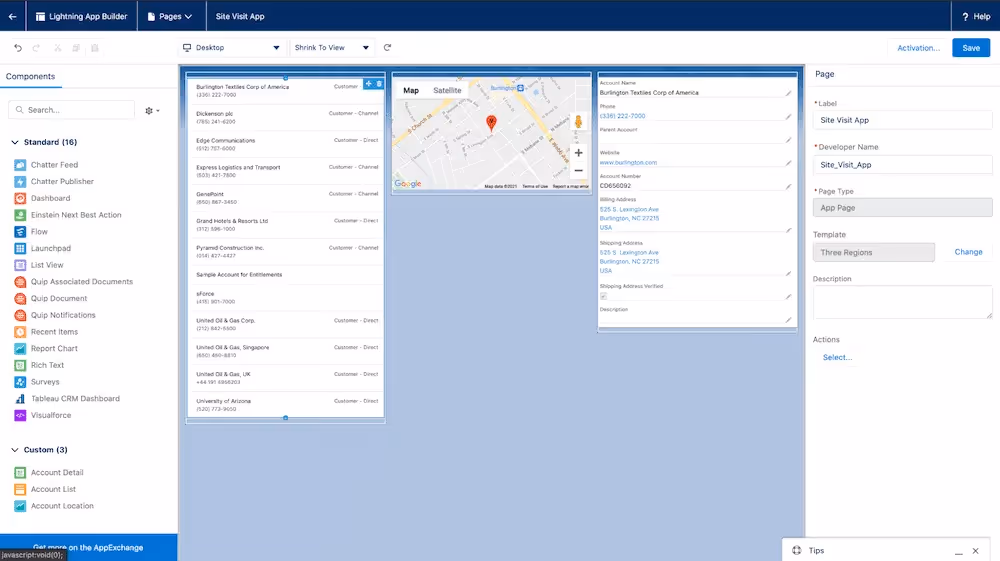Click the delete trash icon in toolbar

(x=94, y=48)
